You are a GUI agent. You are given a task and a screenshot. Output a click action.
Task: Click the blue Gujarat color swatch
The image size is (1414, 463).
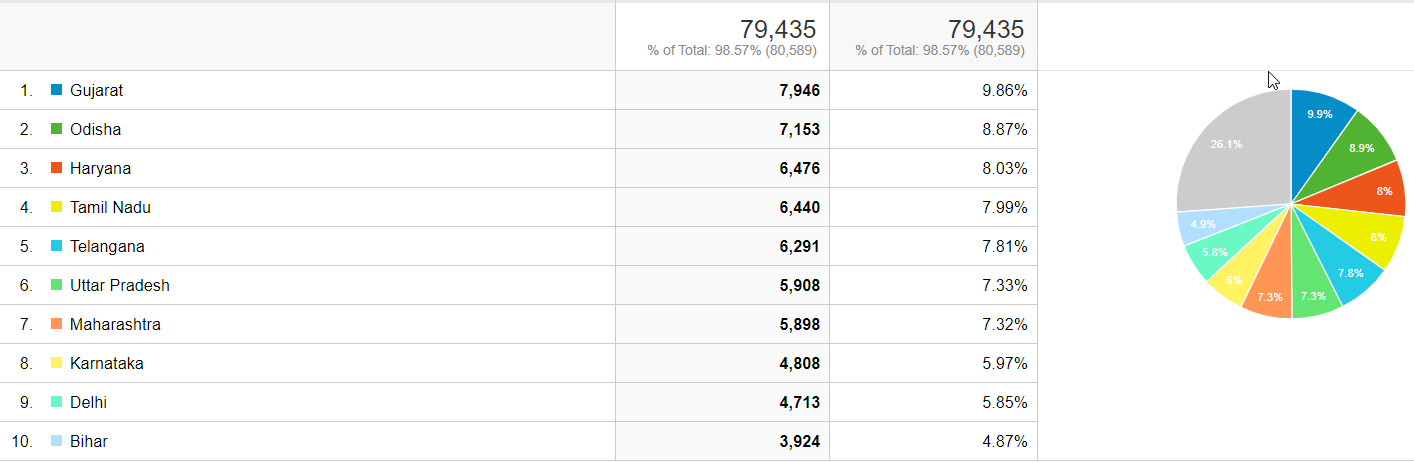point(57,90)
